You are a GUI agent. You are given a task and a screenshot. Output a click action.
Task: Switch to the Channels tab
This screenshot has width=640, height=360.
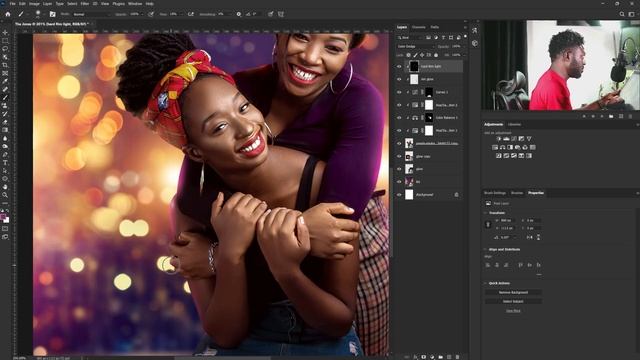pos(418,27)
